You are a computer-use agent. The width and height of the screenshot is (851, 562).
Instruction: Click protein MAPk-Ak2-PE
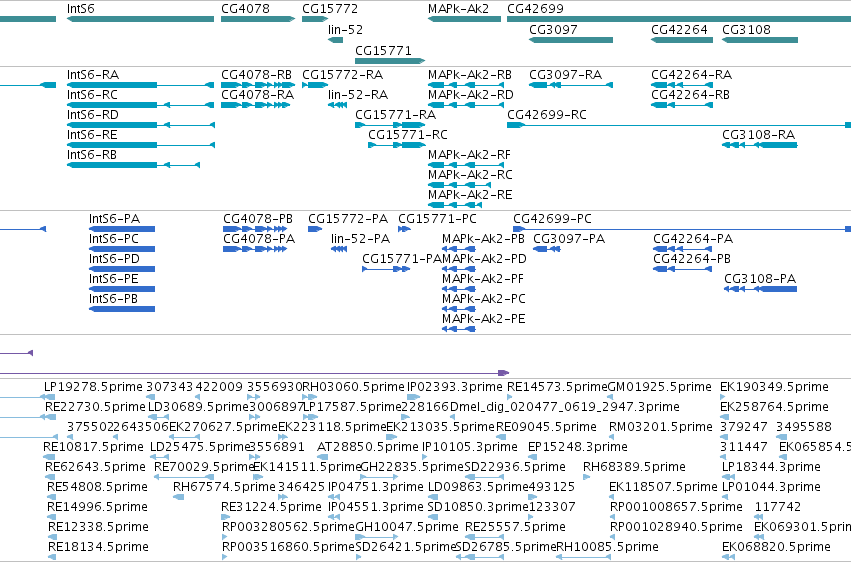coord(484,320)
